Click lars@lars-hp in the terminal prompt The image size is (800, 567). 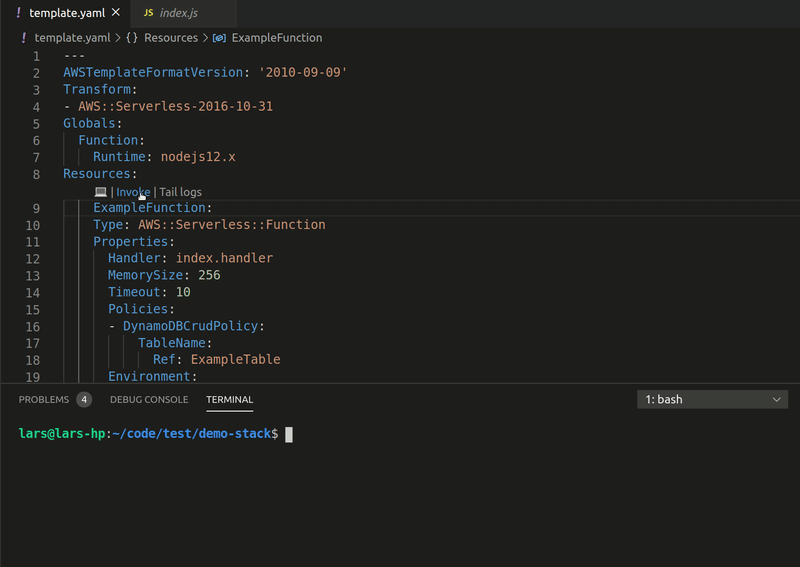tap(62, 434)
